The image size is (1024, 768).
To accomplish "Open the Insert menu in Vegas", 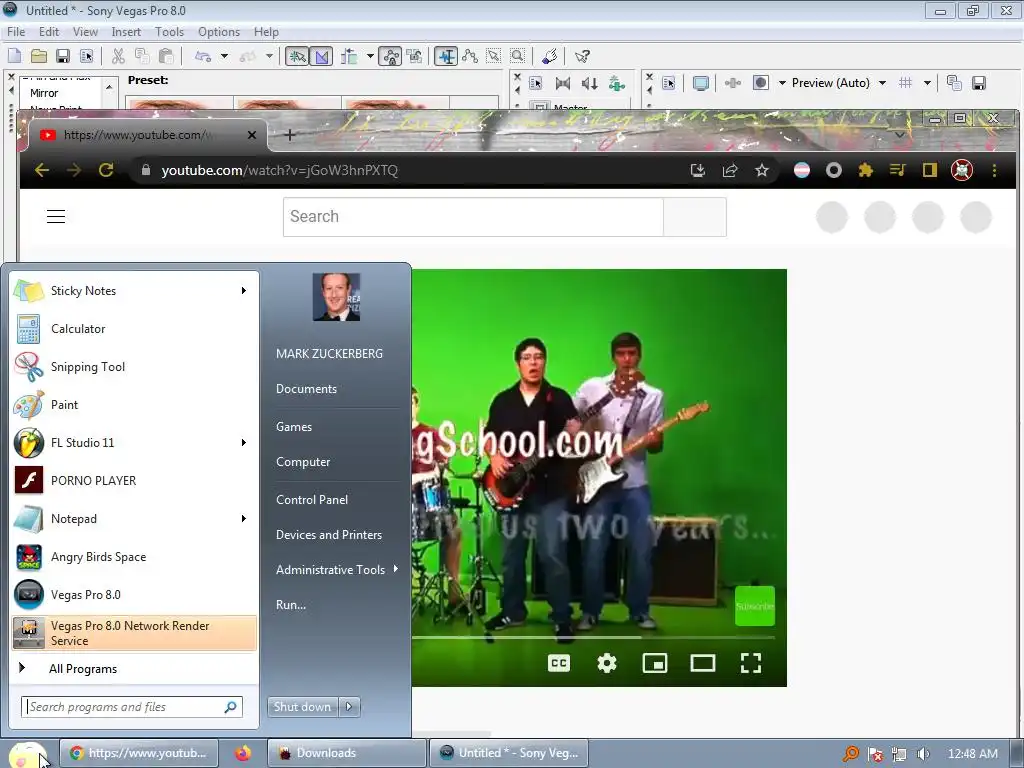I will (126, 31).
